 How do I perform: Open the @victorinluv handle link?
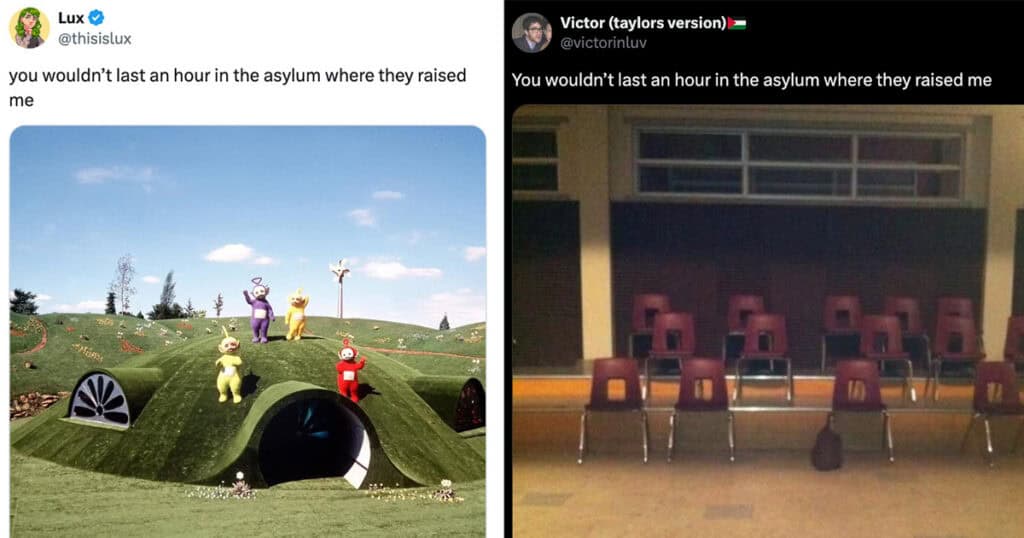(603, 43)
